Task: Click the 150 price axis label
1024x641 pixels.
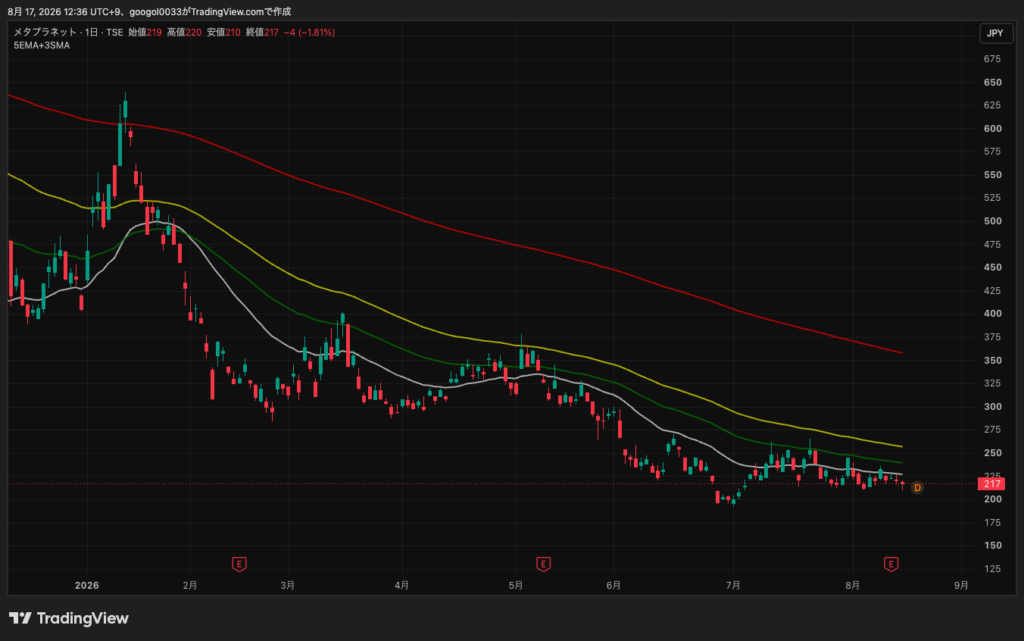Action: [x=992, y=546]
